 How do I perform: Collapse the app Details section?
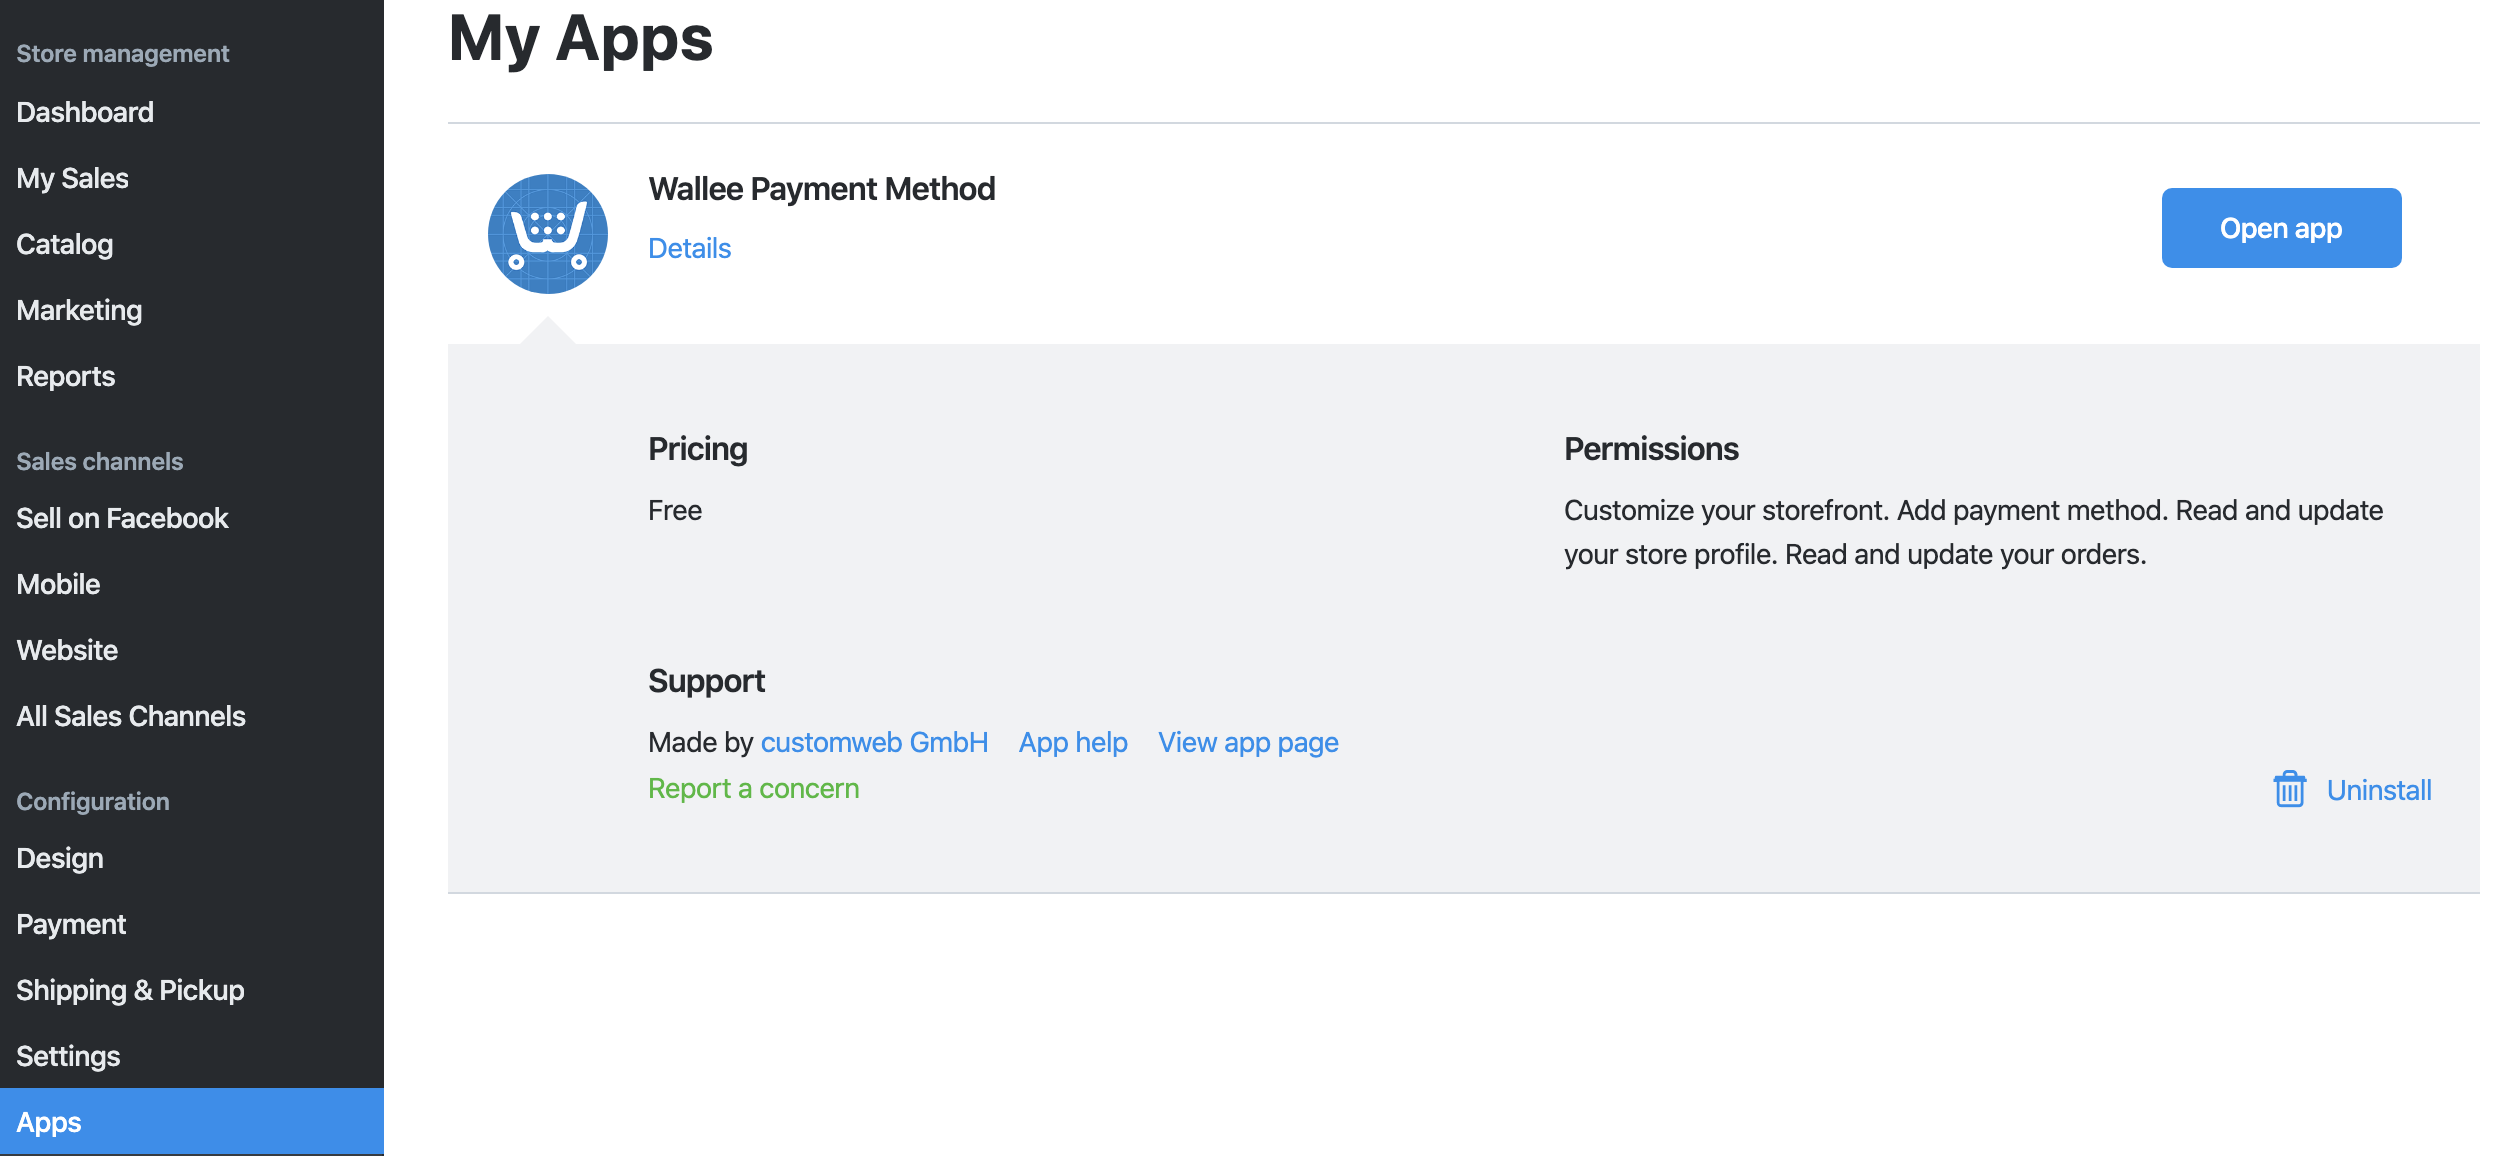tap(689, 248)
